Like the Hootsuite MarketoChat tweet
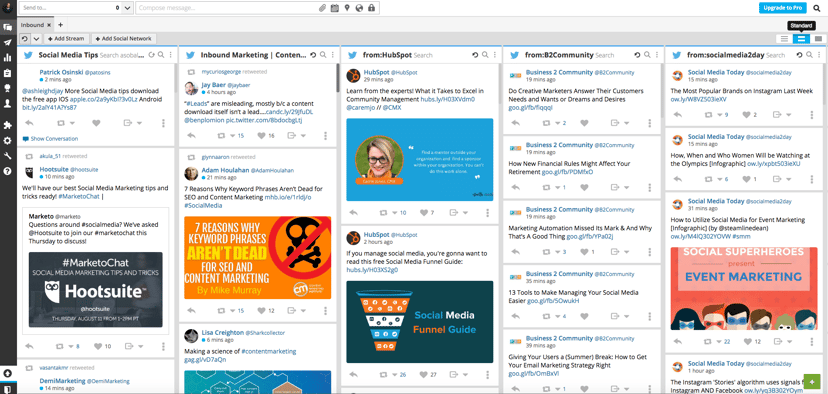828x394 pixels. click(98, 346)
